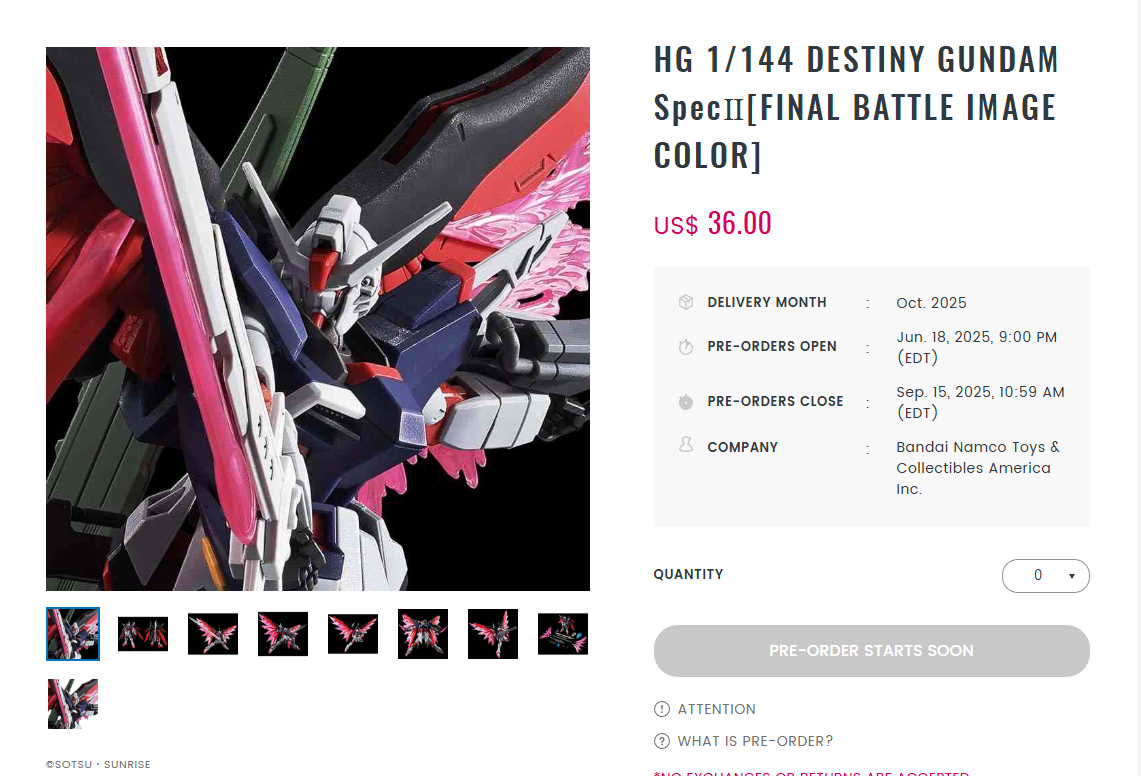
Task: Select the seventh thumbnail with sword pose
Action: [493, 634]
